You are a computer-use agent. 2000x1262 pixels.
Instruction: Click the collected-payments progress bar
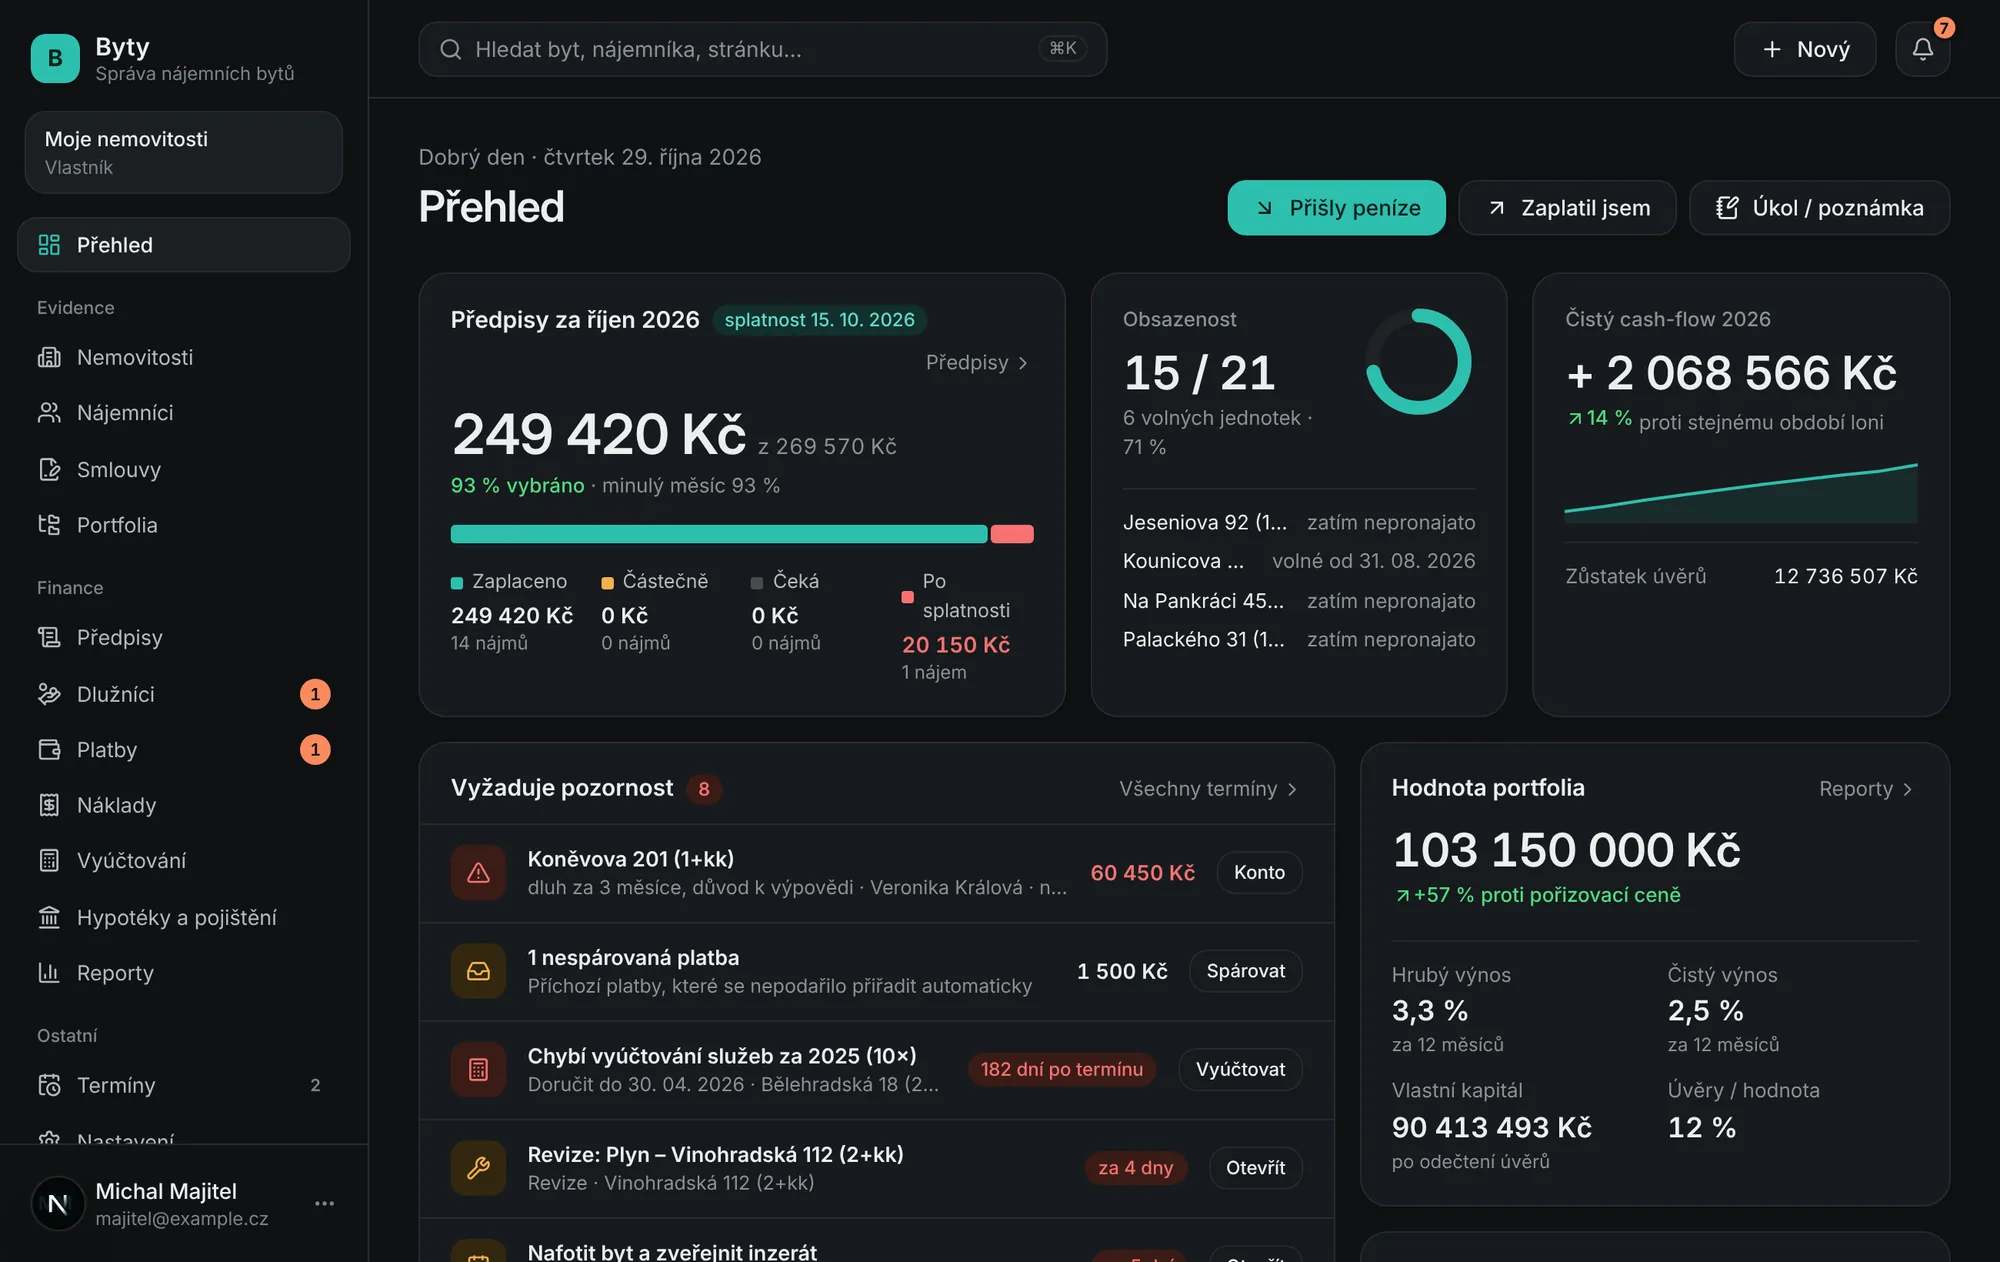click(742, 534)
